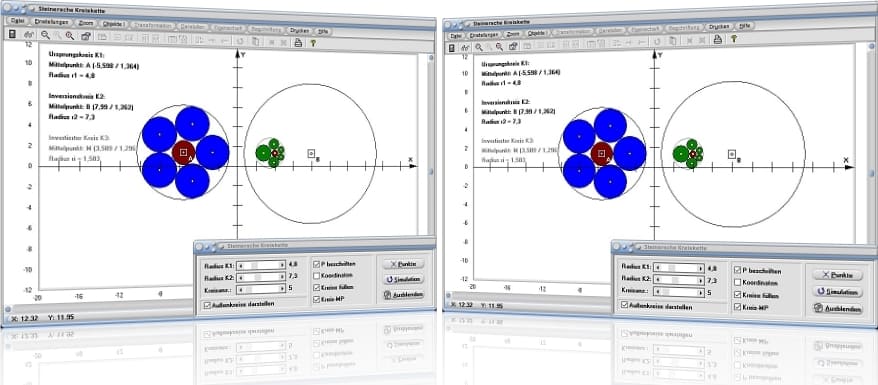
Task: Click zoom-in magnifier in left window toolbar
Action: 45,35
